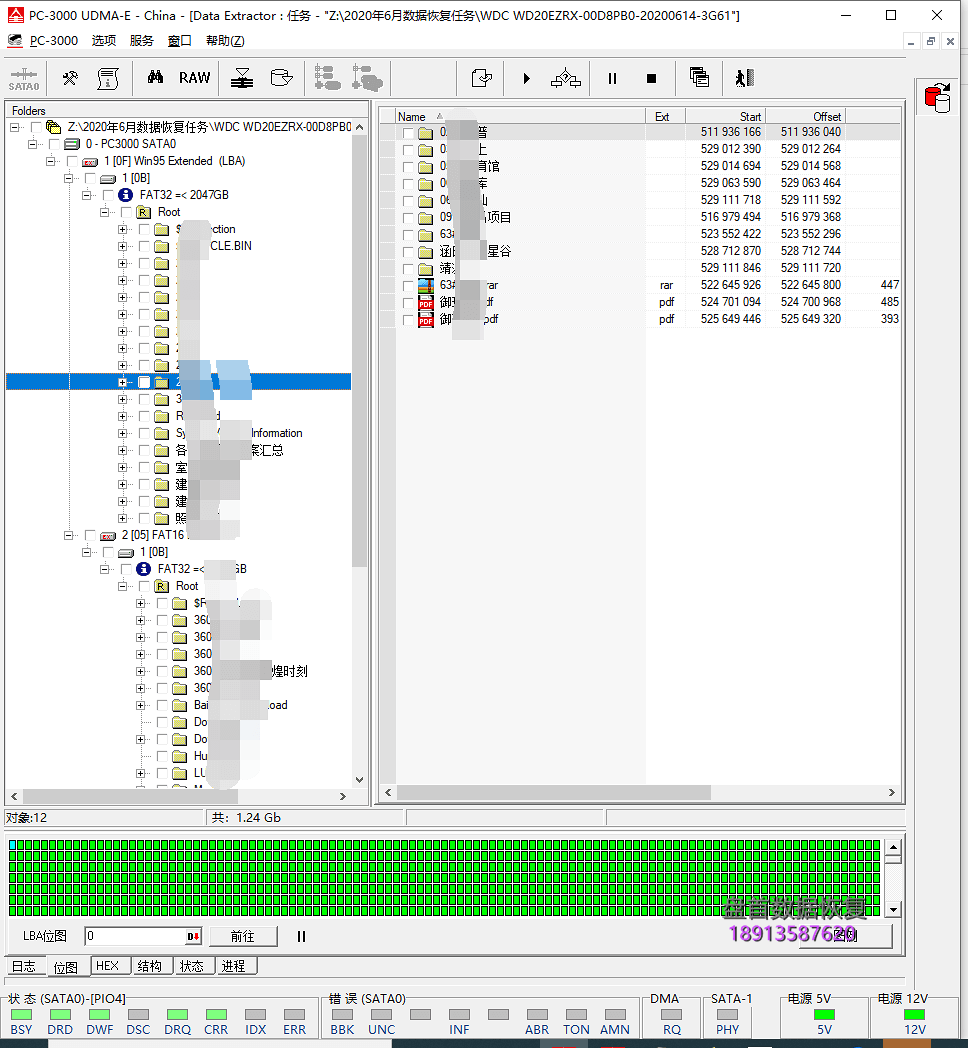Check the checkbox of folder row with Start 511 936 166
968x1048 pixels.
point(408,133)
